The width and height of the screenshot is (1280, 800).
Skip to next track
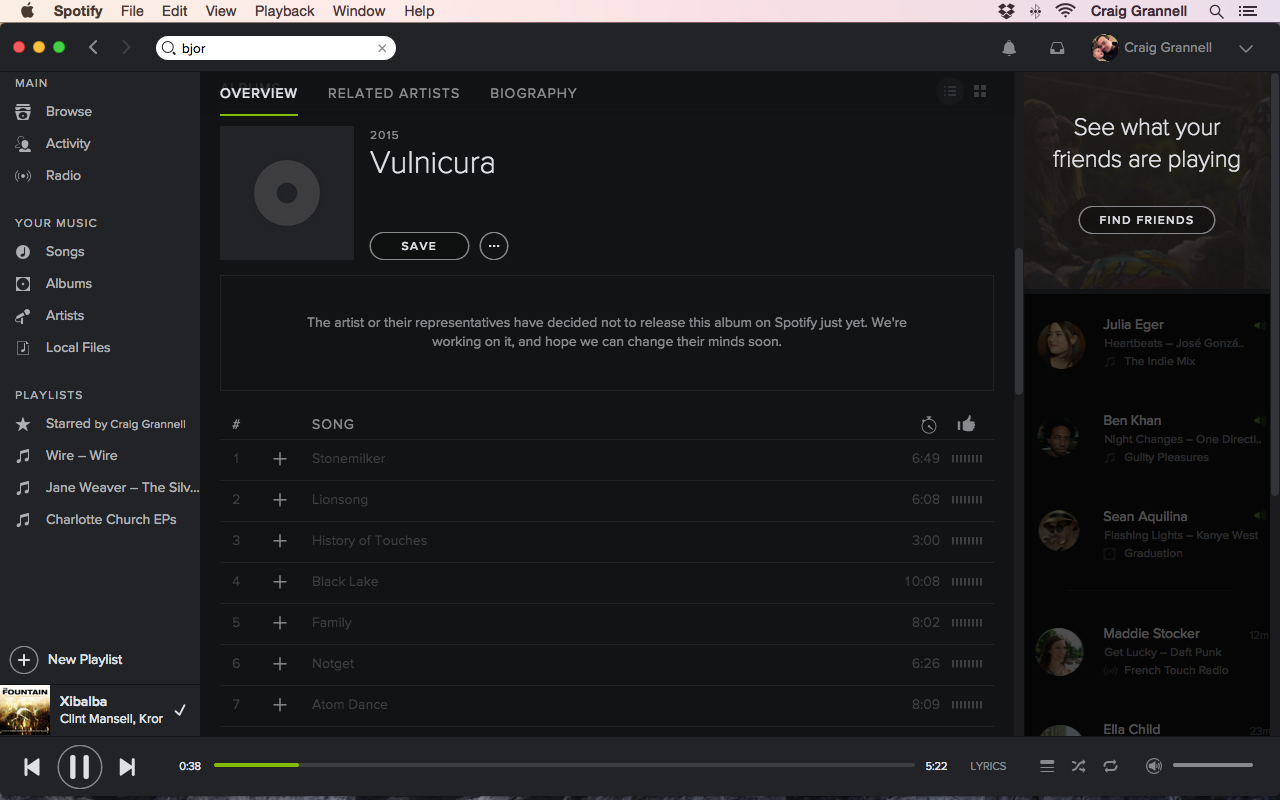click(127, 767)
